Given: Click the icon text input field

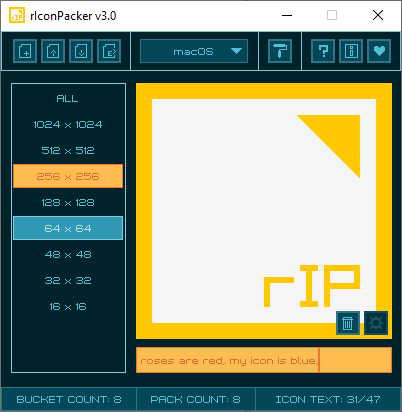Looking at the screenshot, I should click(x=264, y=360).
